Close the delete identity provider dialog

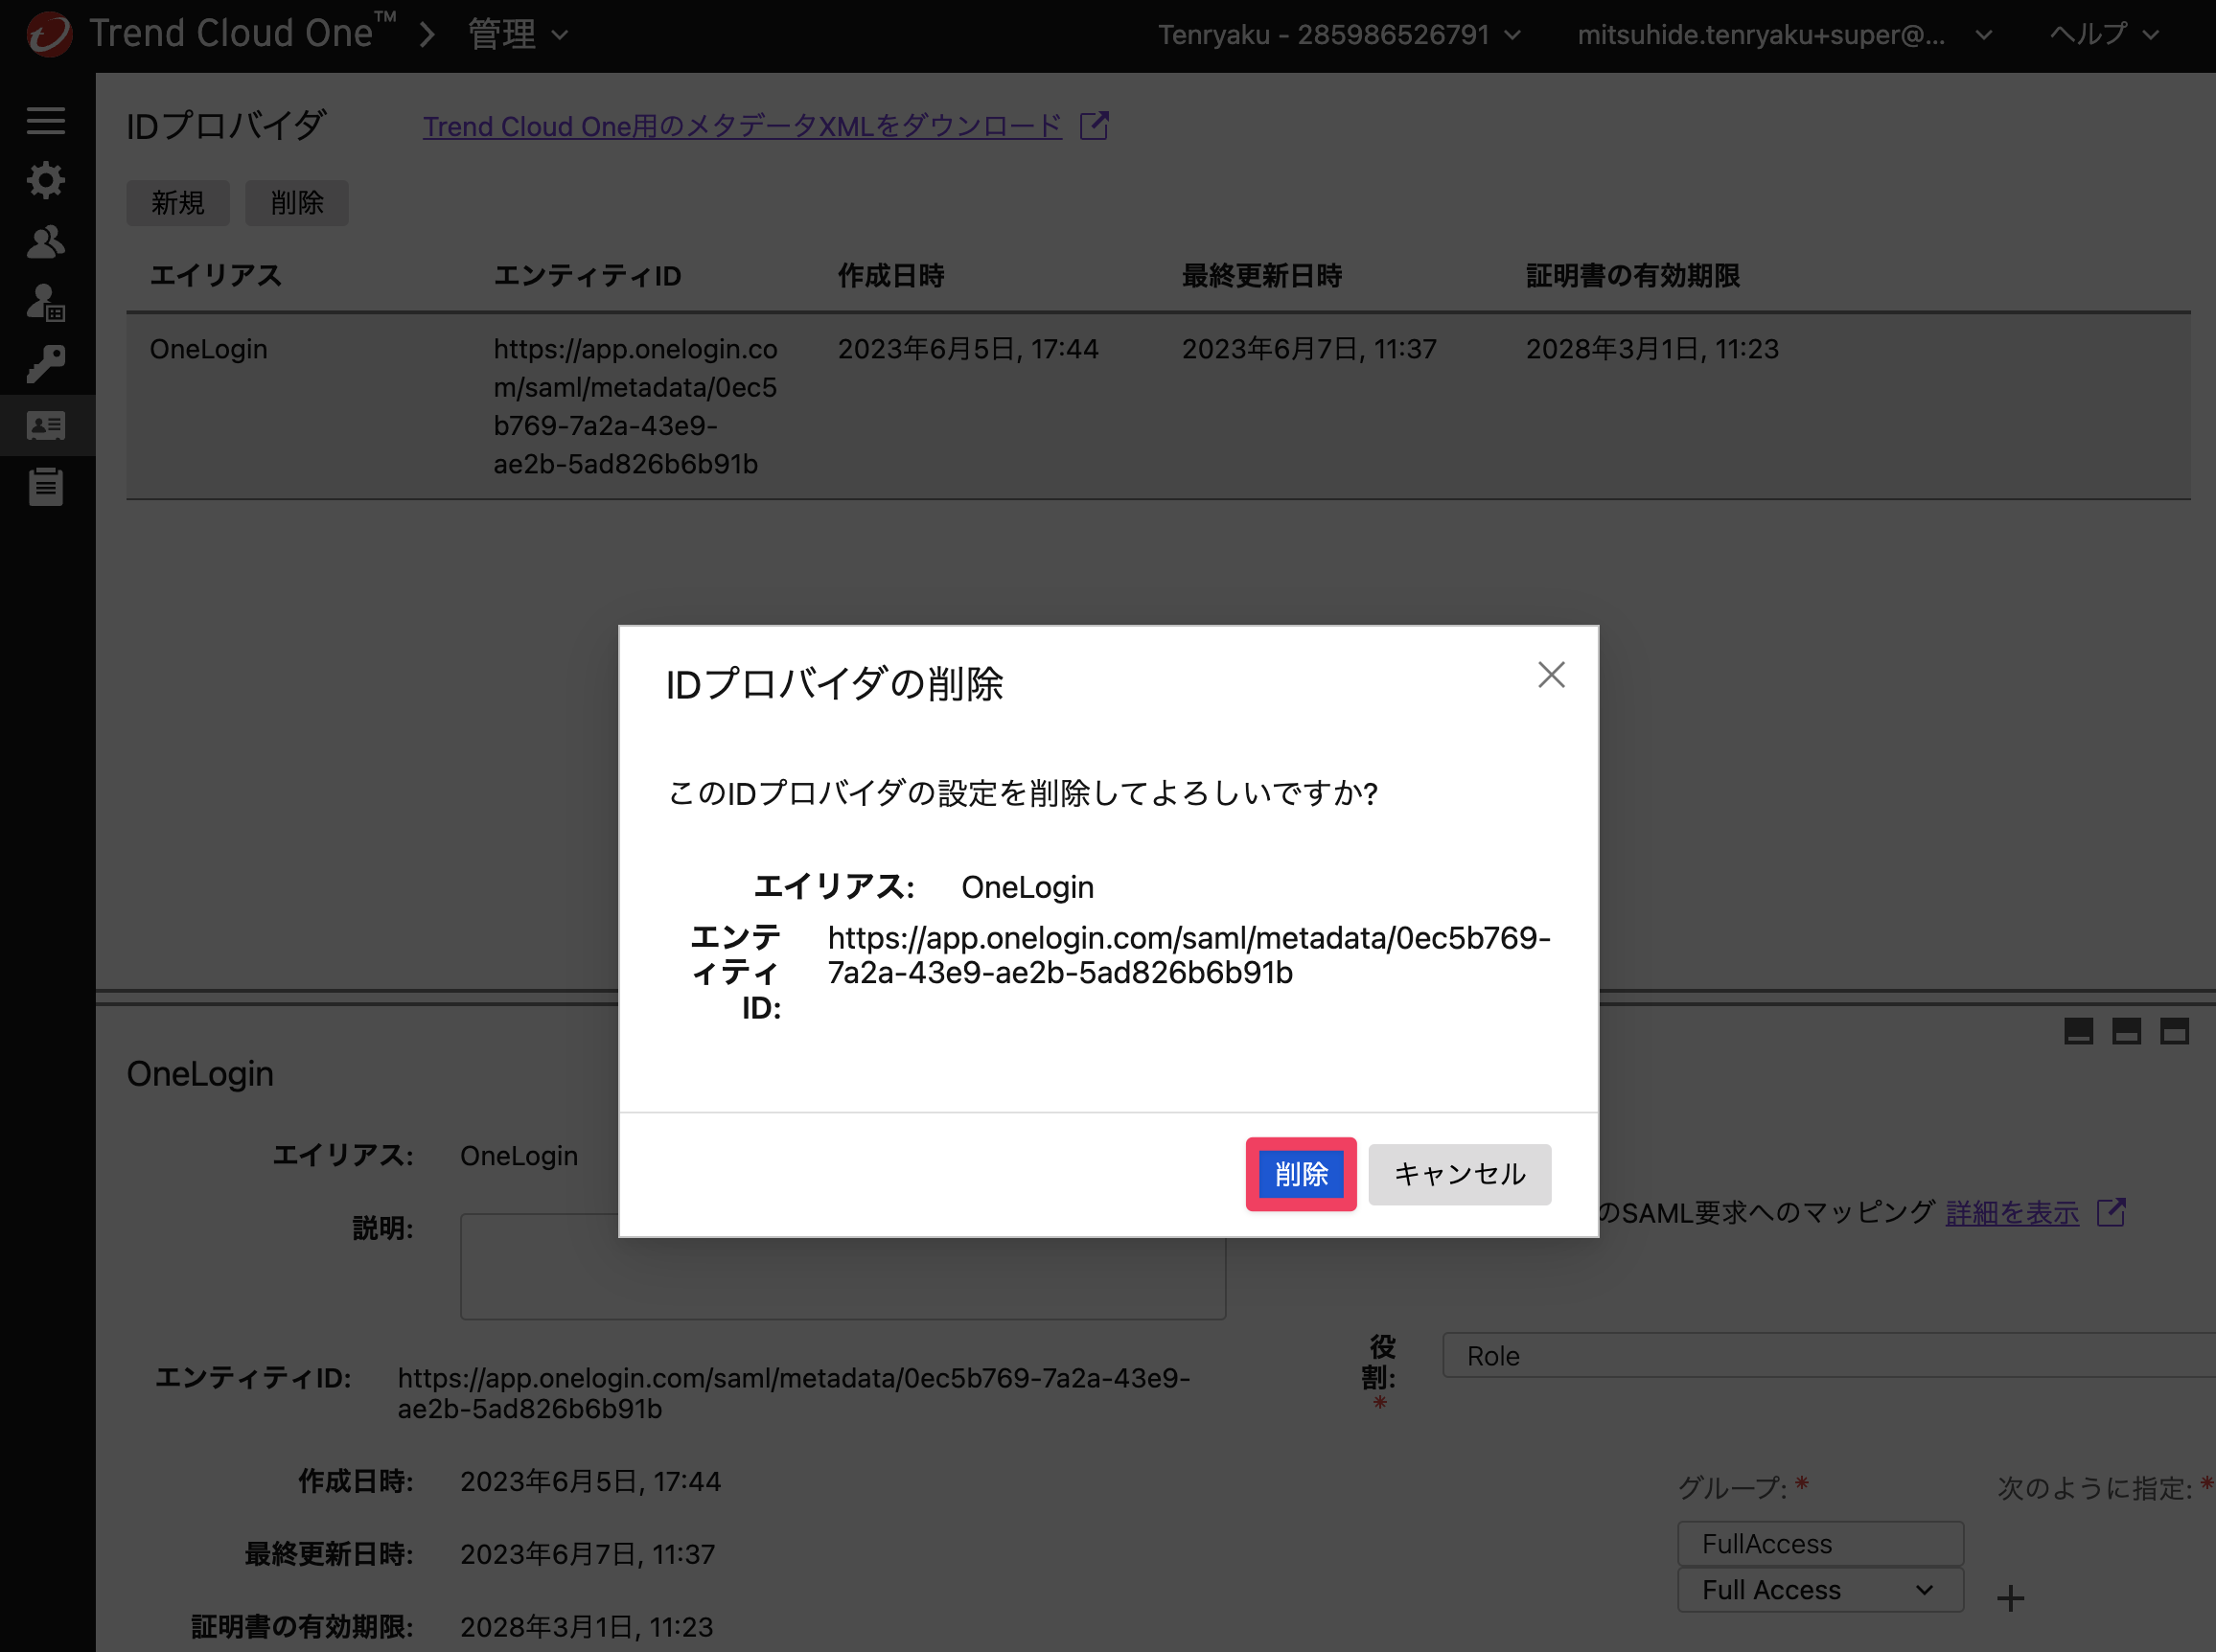1551,675
